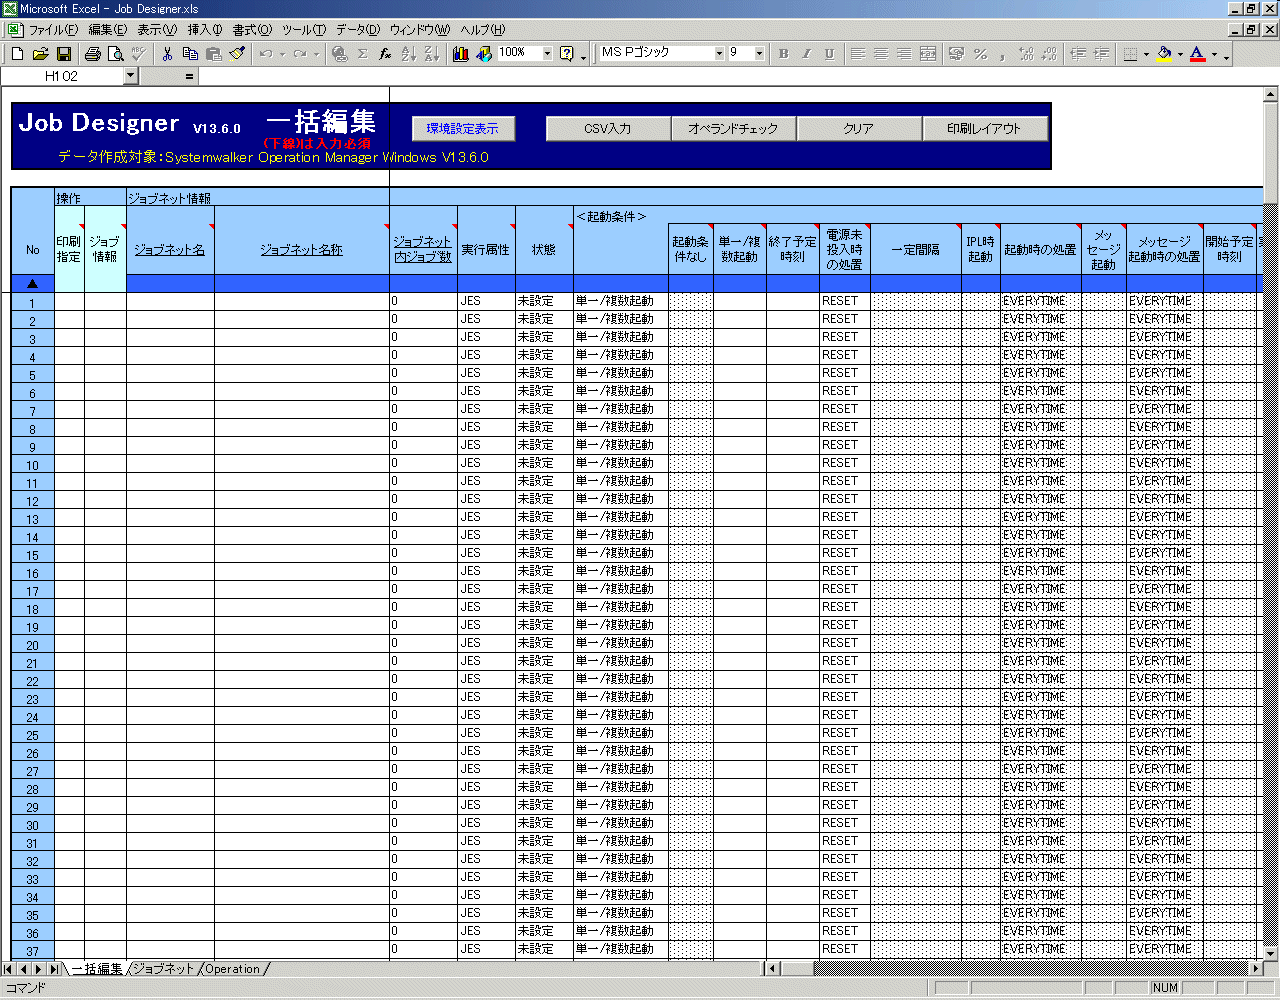Open the Name Box dropdown arrow
The width and height of the screenshot is (1280, 1000).
click(x=130, y=76)
